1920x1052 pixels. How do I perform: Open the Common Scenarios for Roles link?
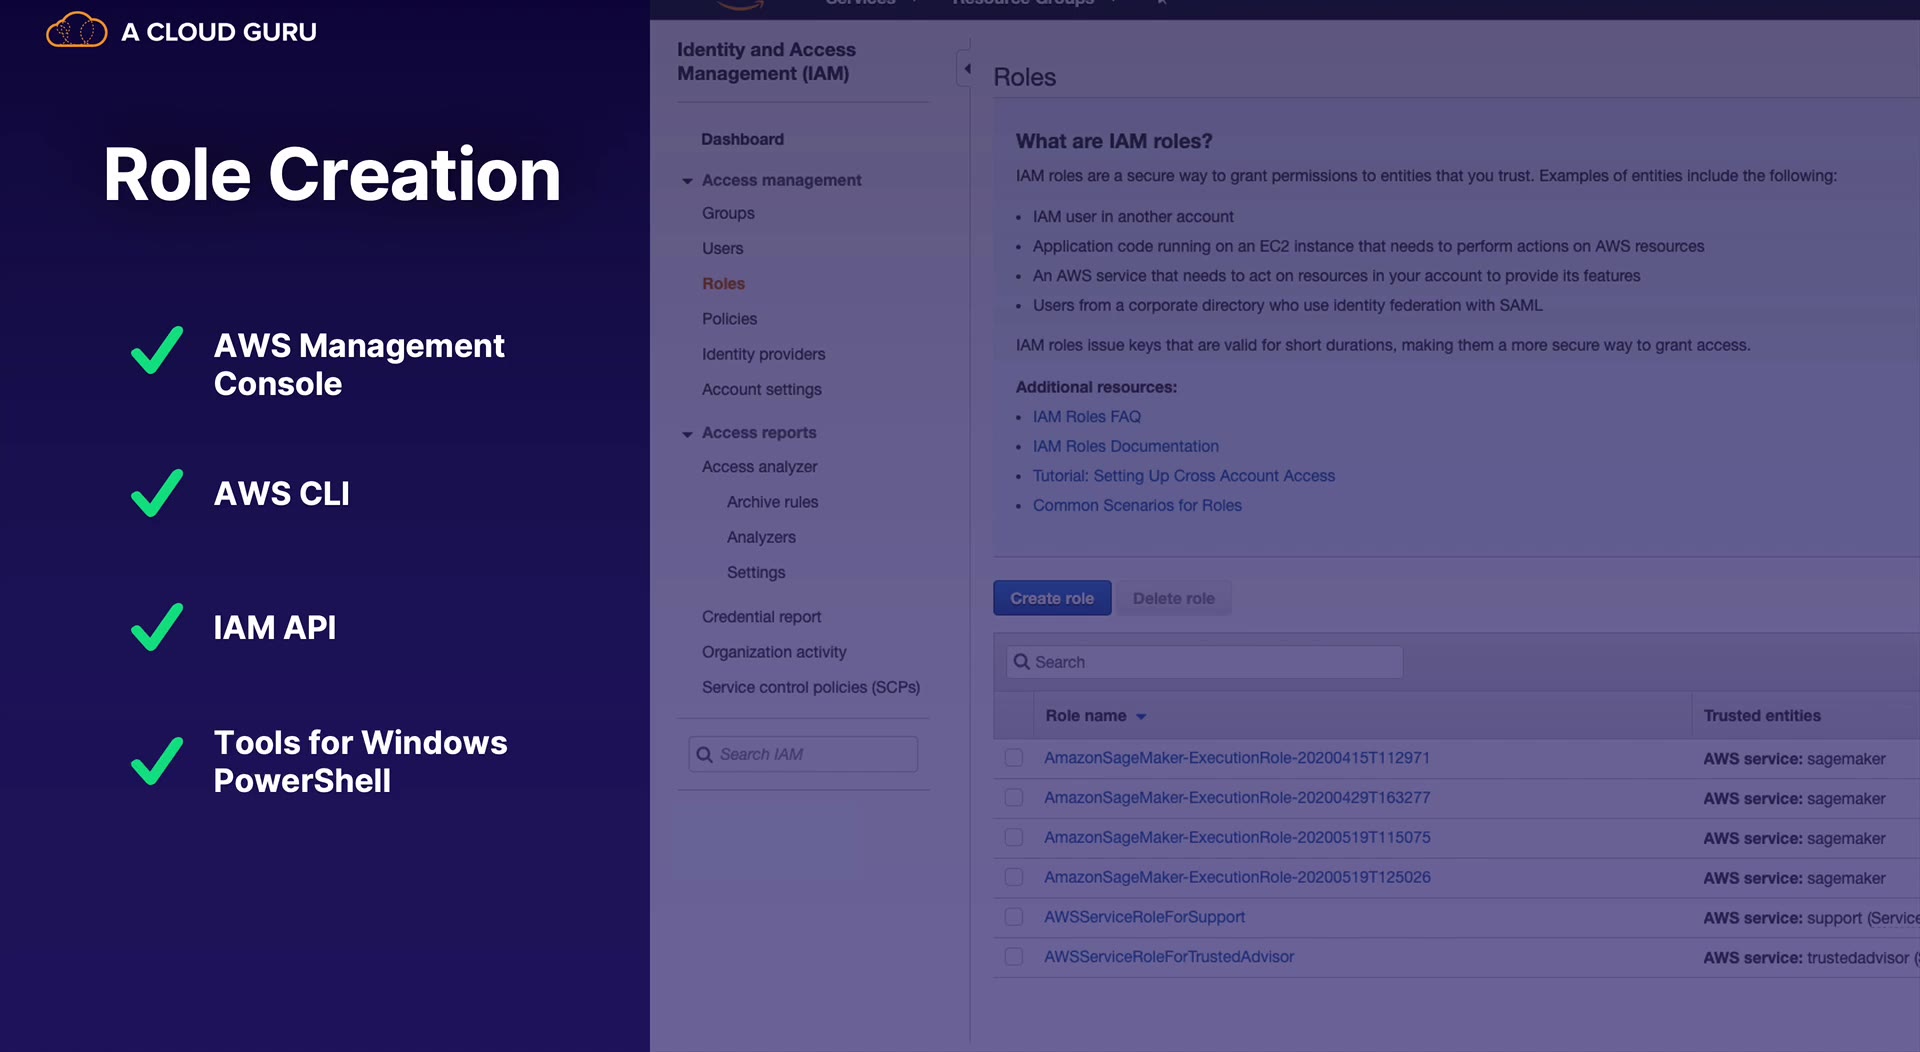1137,506
